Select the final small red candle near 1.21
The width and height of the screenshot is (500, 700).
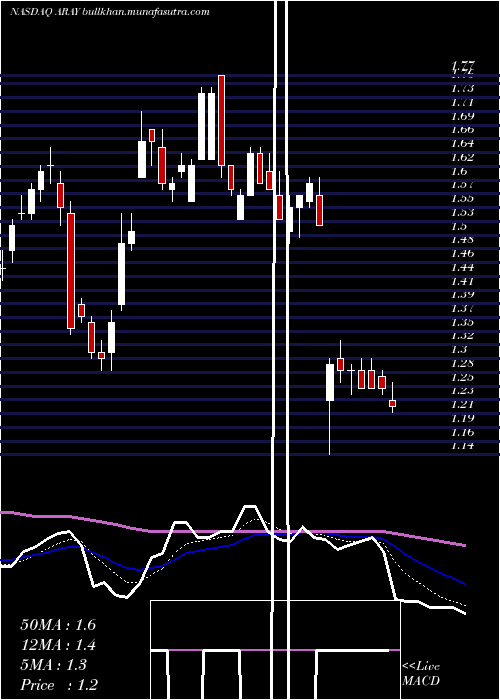(392, 403)
